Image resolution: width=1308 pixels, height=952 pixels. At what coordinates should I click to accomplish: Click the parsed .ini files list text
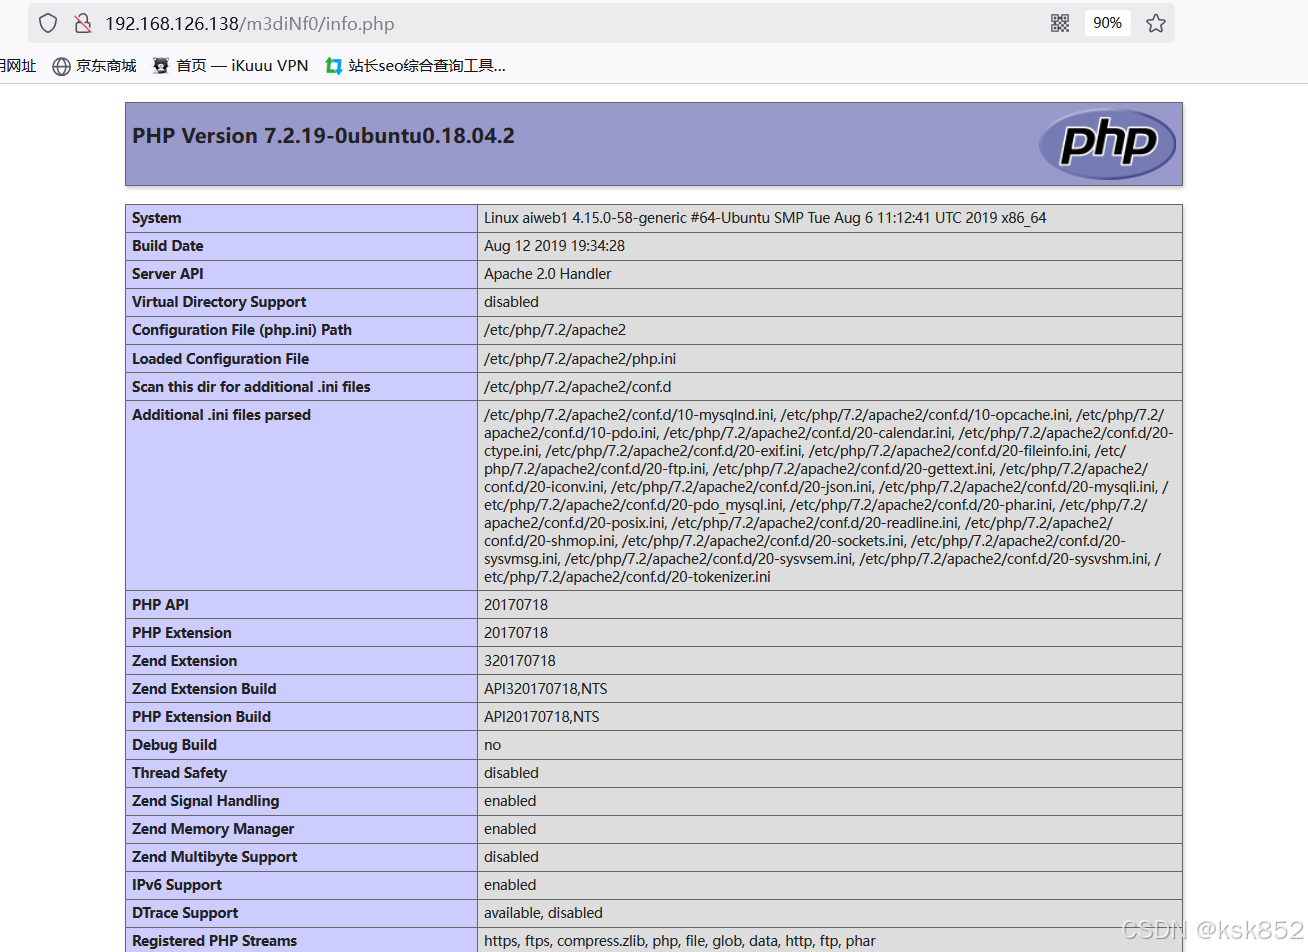[x=829, y=496]
